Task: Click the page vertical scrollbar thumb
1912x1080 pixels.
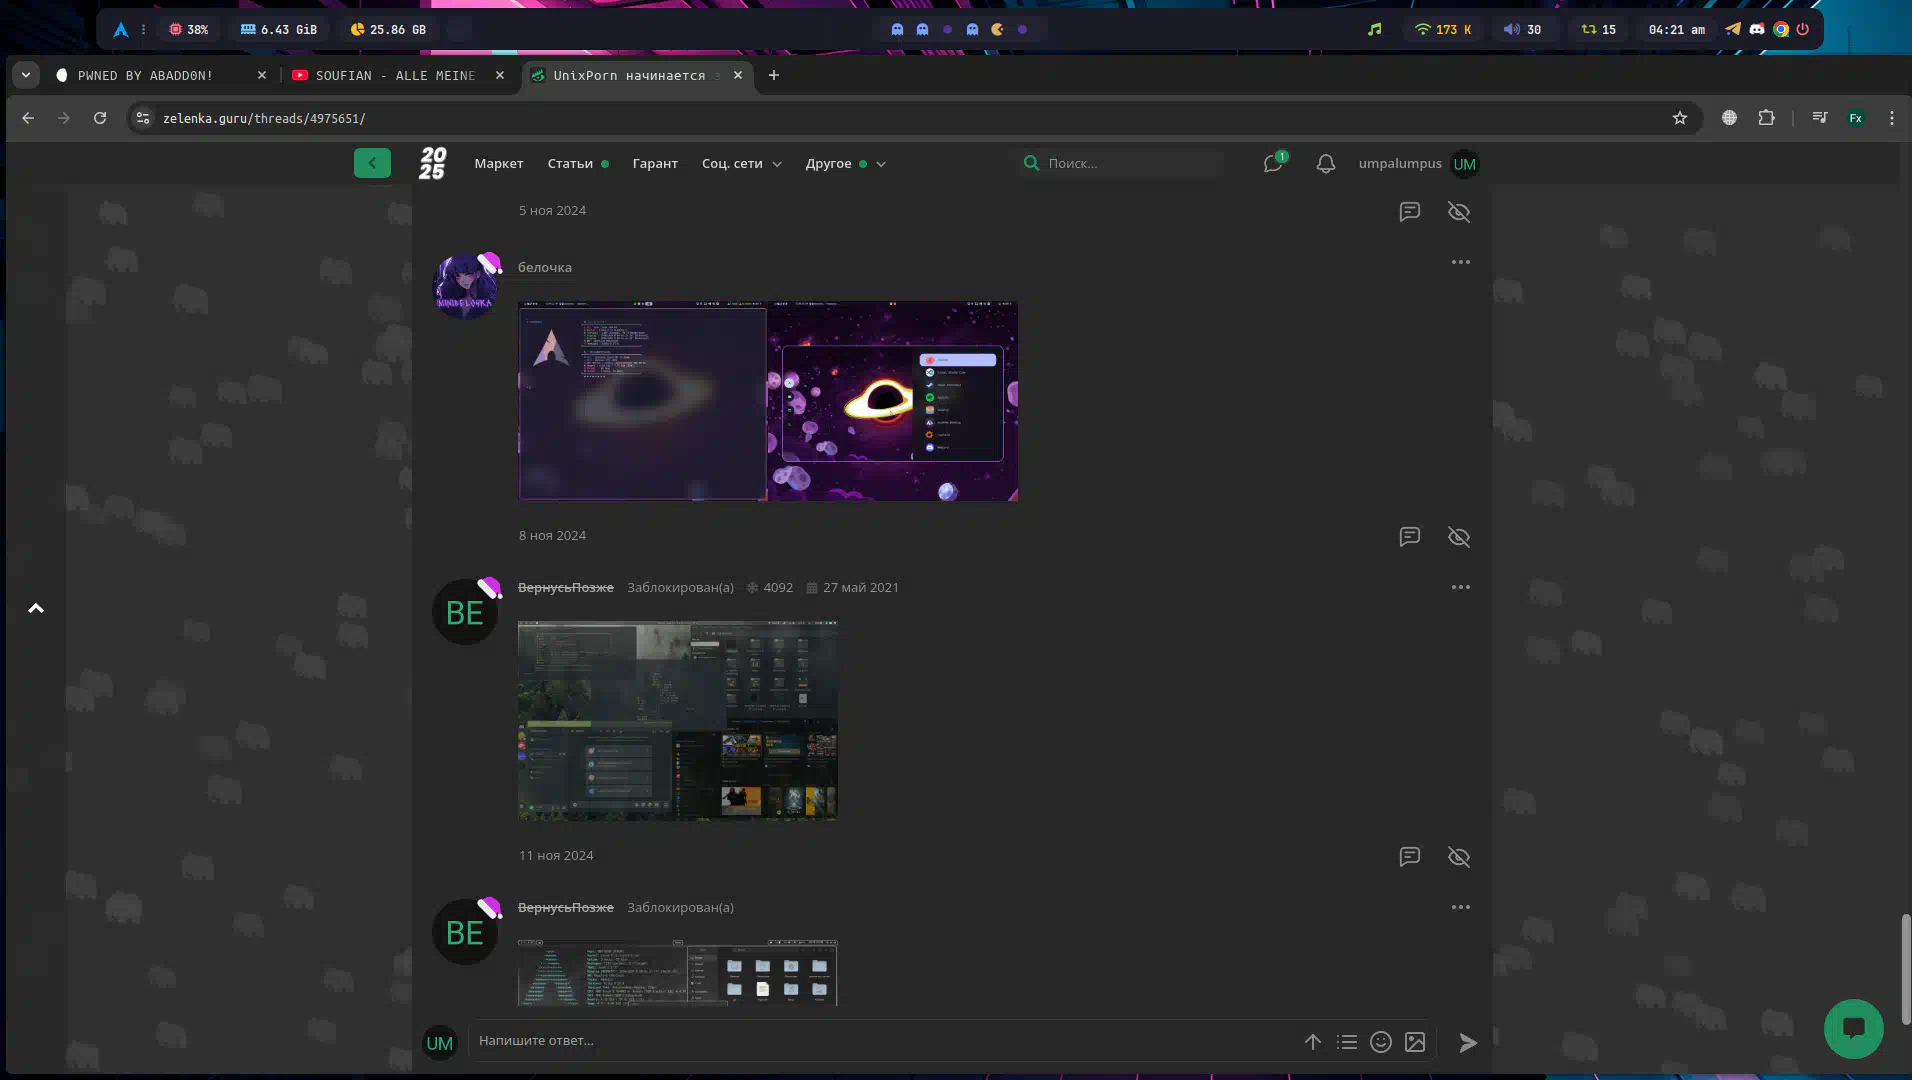Action: tap(1905, 967)
